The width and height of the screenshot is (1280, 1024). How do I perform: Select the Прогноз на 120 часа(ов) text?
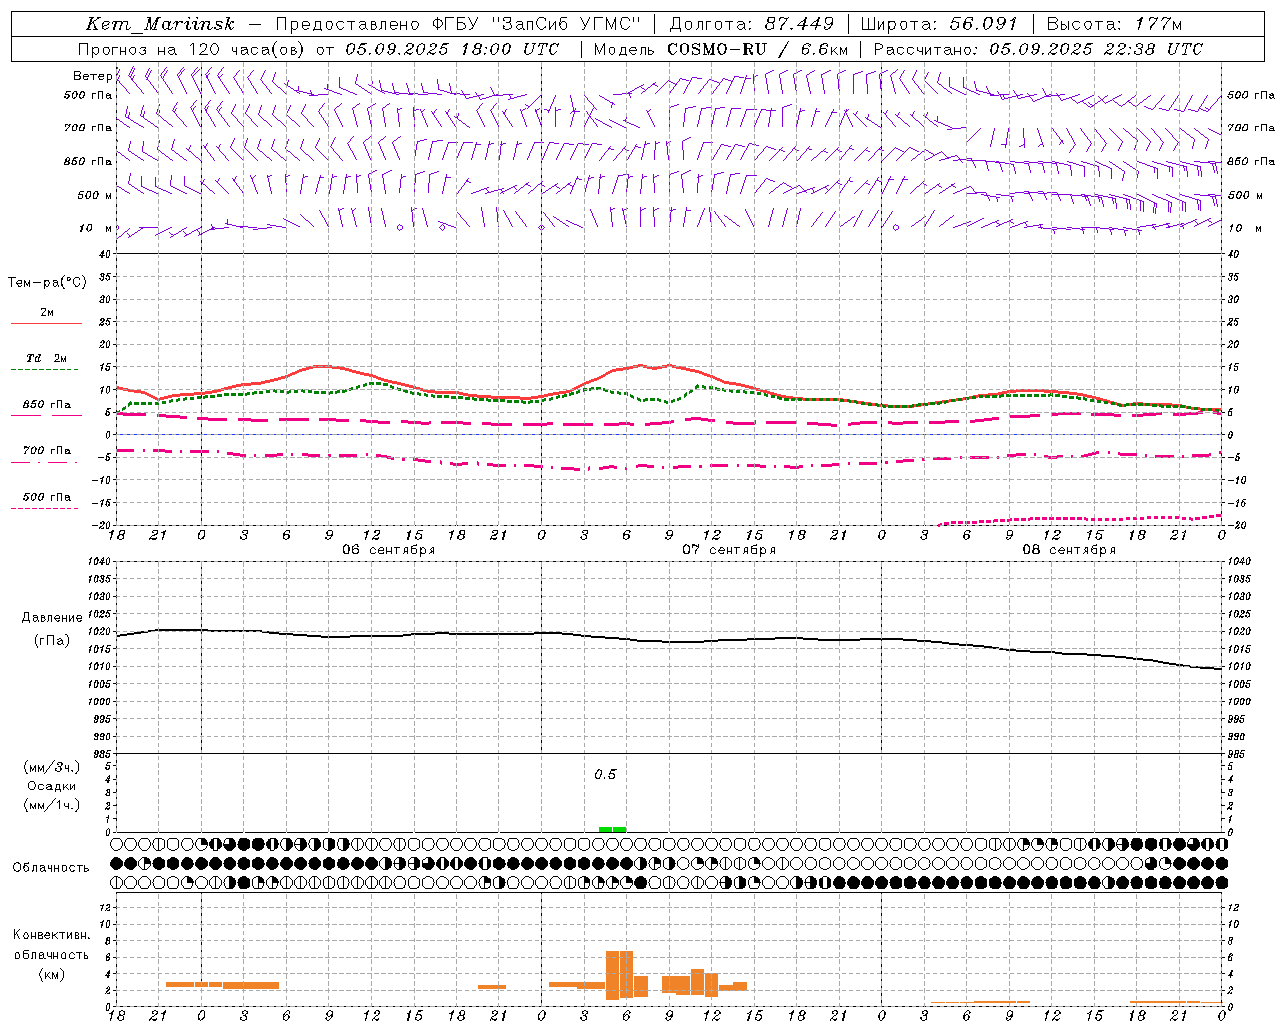coord(193,49)
